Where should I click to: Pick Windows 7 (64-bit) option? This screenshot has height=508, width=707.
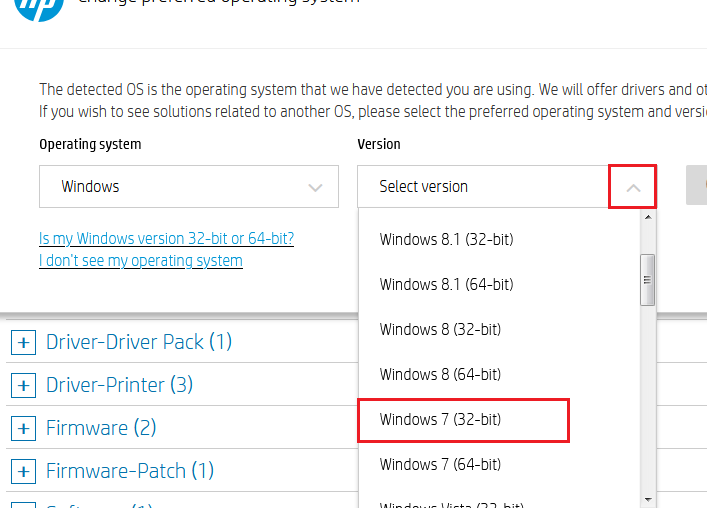pos(440,464)
